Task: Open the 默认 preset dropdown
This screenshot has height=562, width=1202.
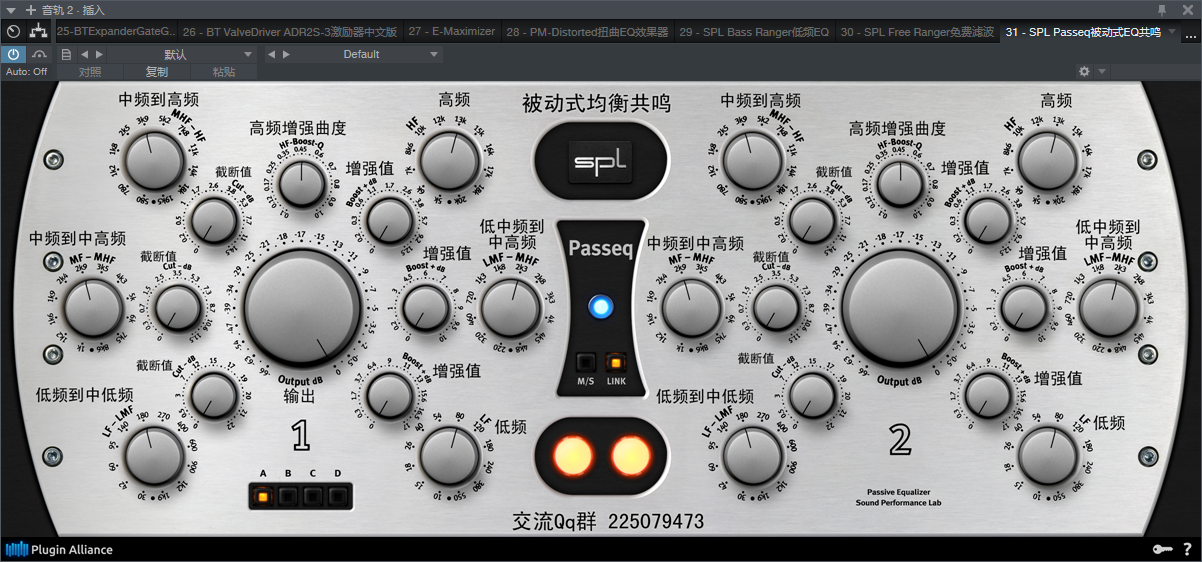Action: coord(182,54)
